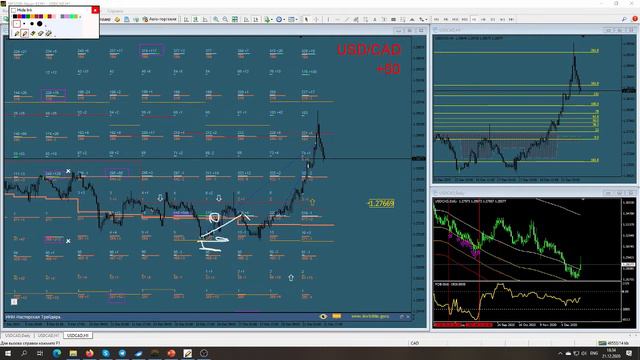Viewport: 640px width, 360px height.
Task: Click the USD/CAD red title text
Action: point(369,50)
